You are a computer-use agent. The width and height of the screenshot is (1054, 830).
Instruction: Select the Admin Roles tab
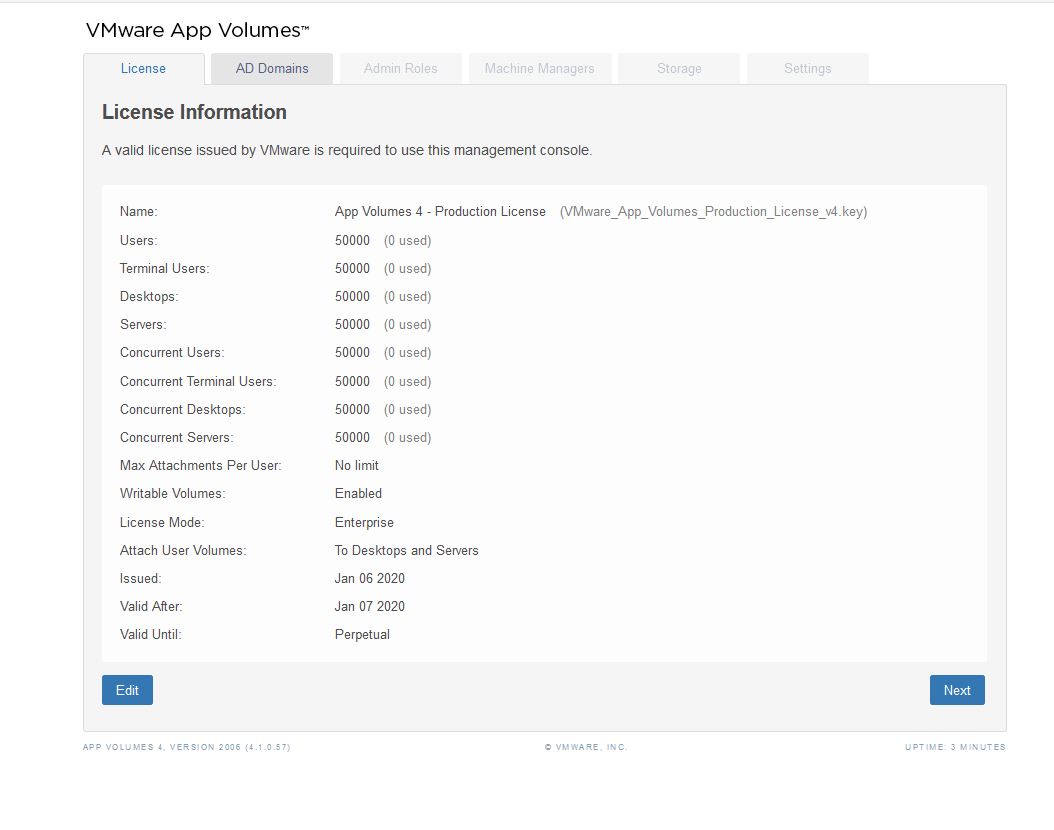(x=401, y=69)
